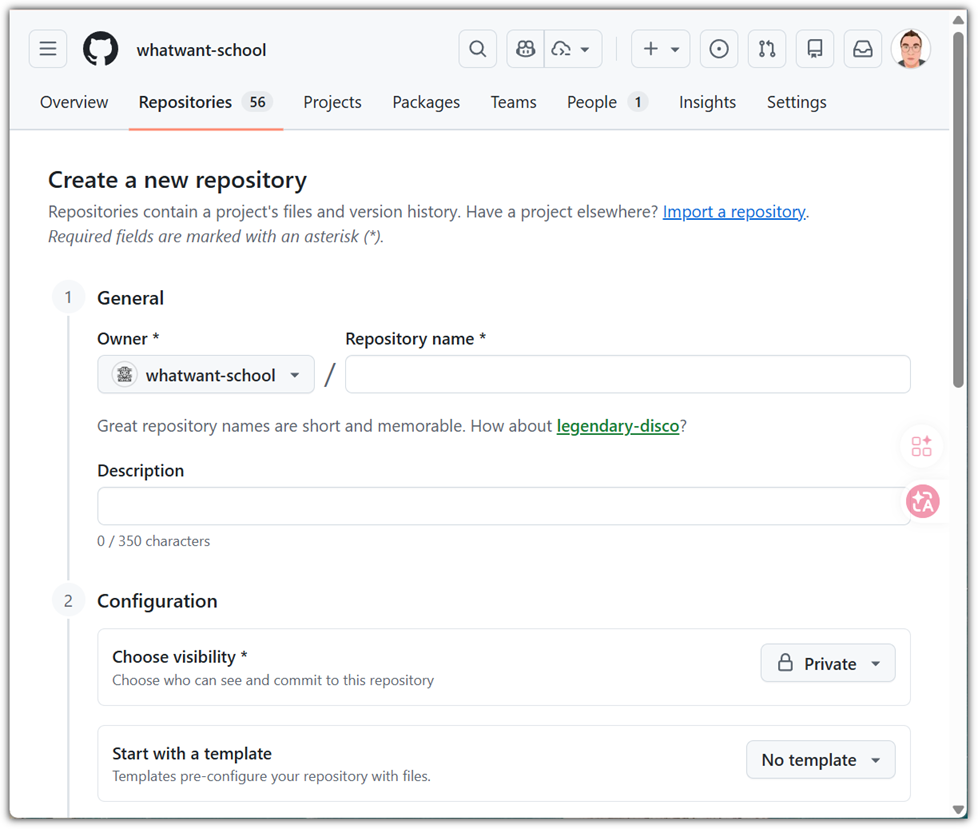Open the repositories bookmark icon in header

pyautogui.click(x=815, y=49)
